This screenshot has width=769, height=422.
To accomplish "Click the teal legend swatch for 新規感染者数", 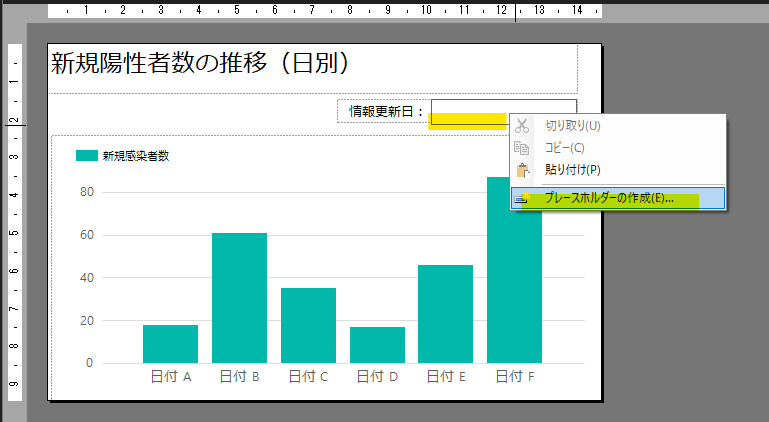I will [87, 155].
